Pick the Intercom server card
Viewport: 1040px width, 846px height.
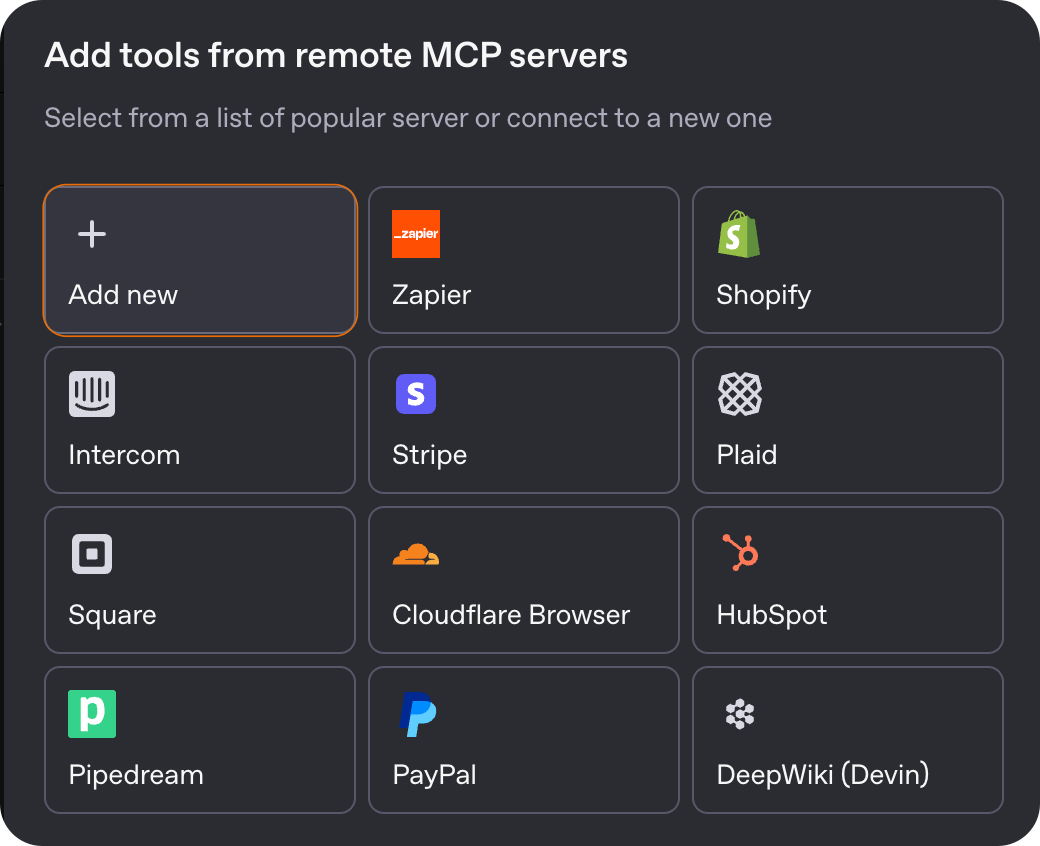200,420
